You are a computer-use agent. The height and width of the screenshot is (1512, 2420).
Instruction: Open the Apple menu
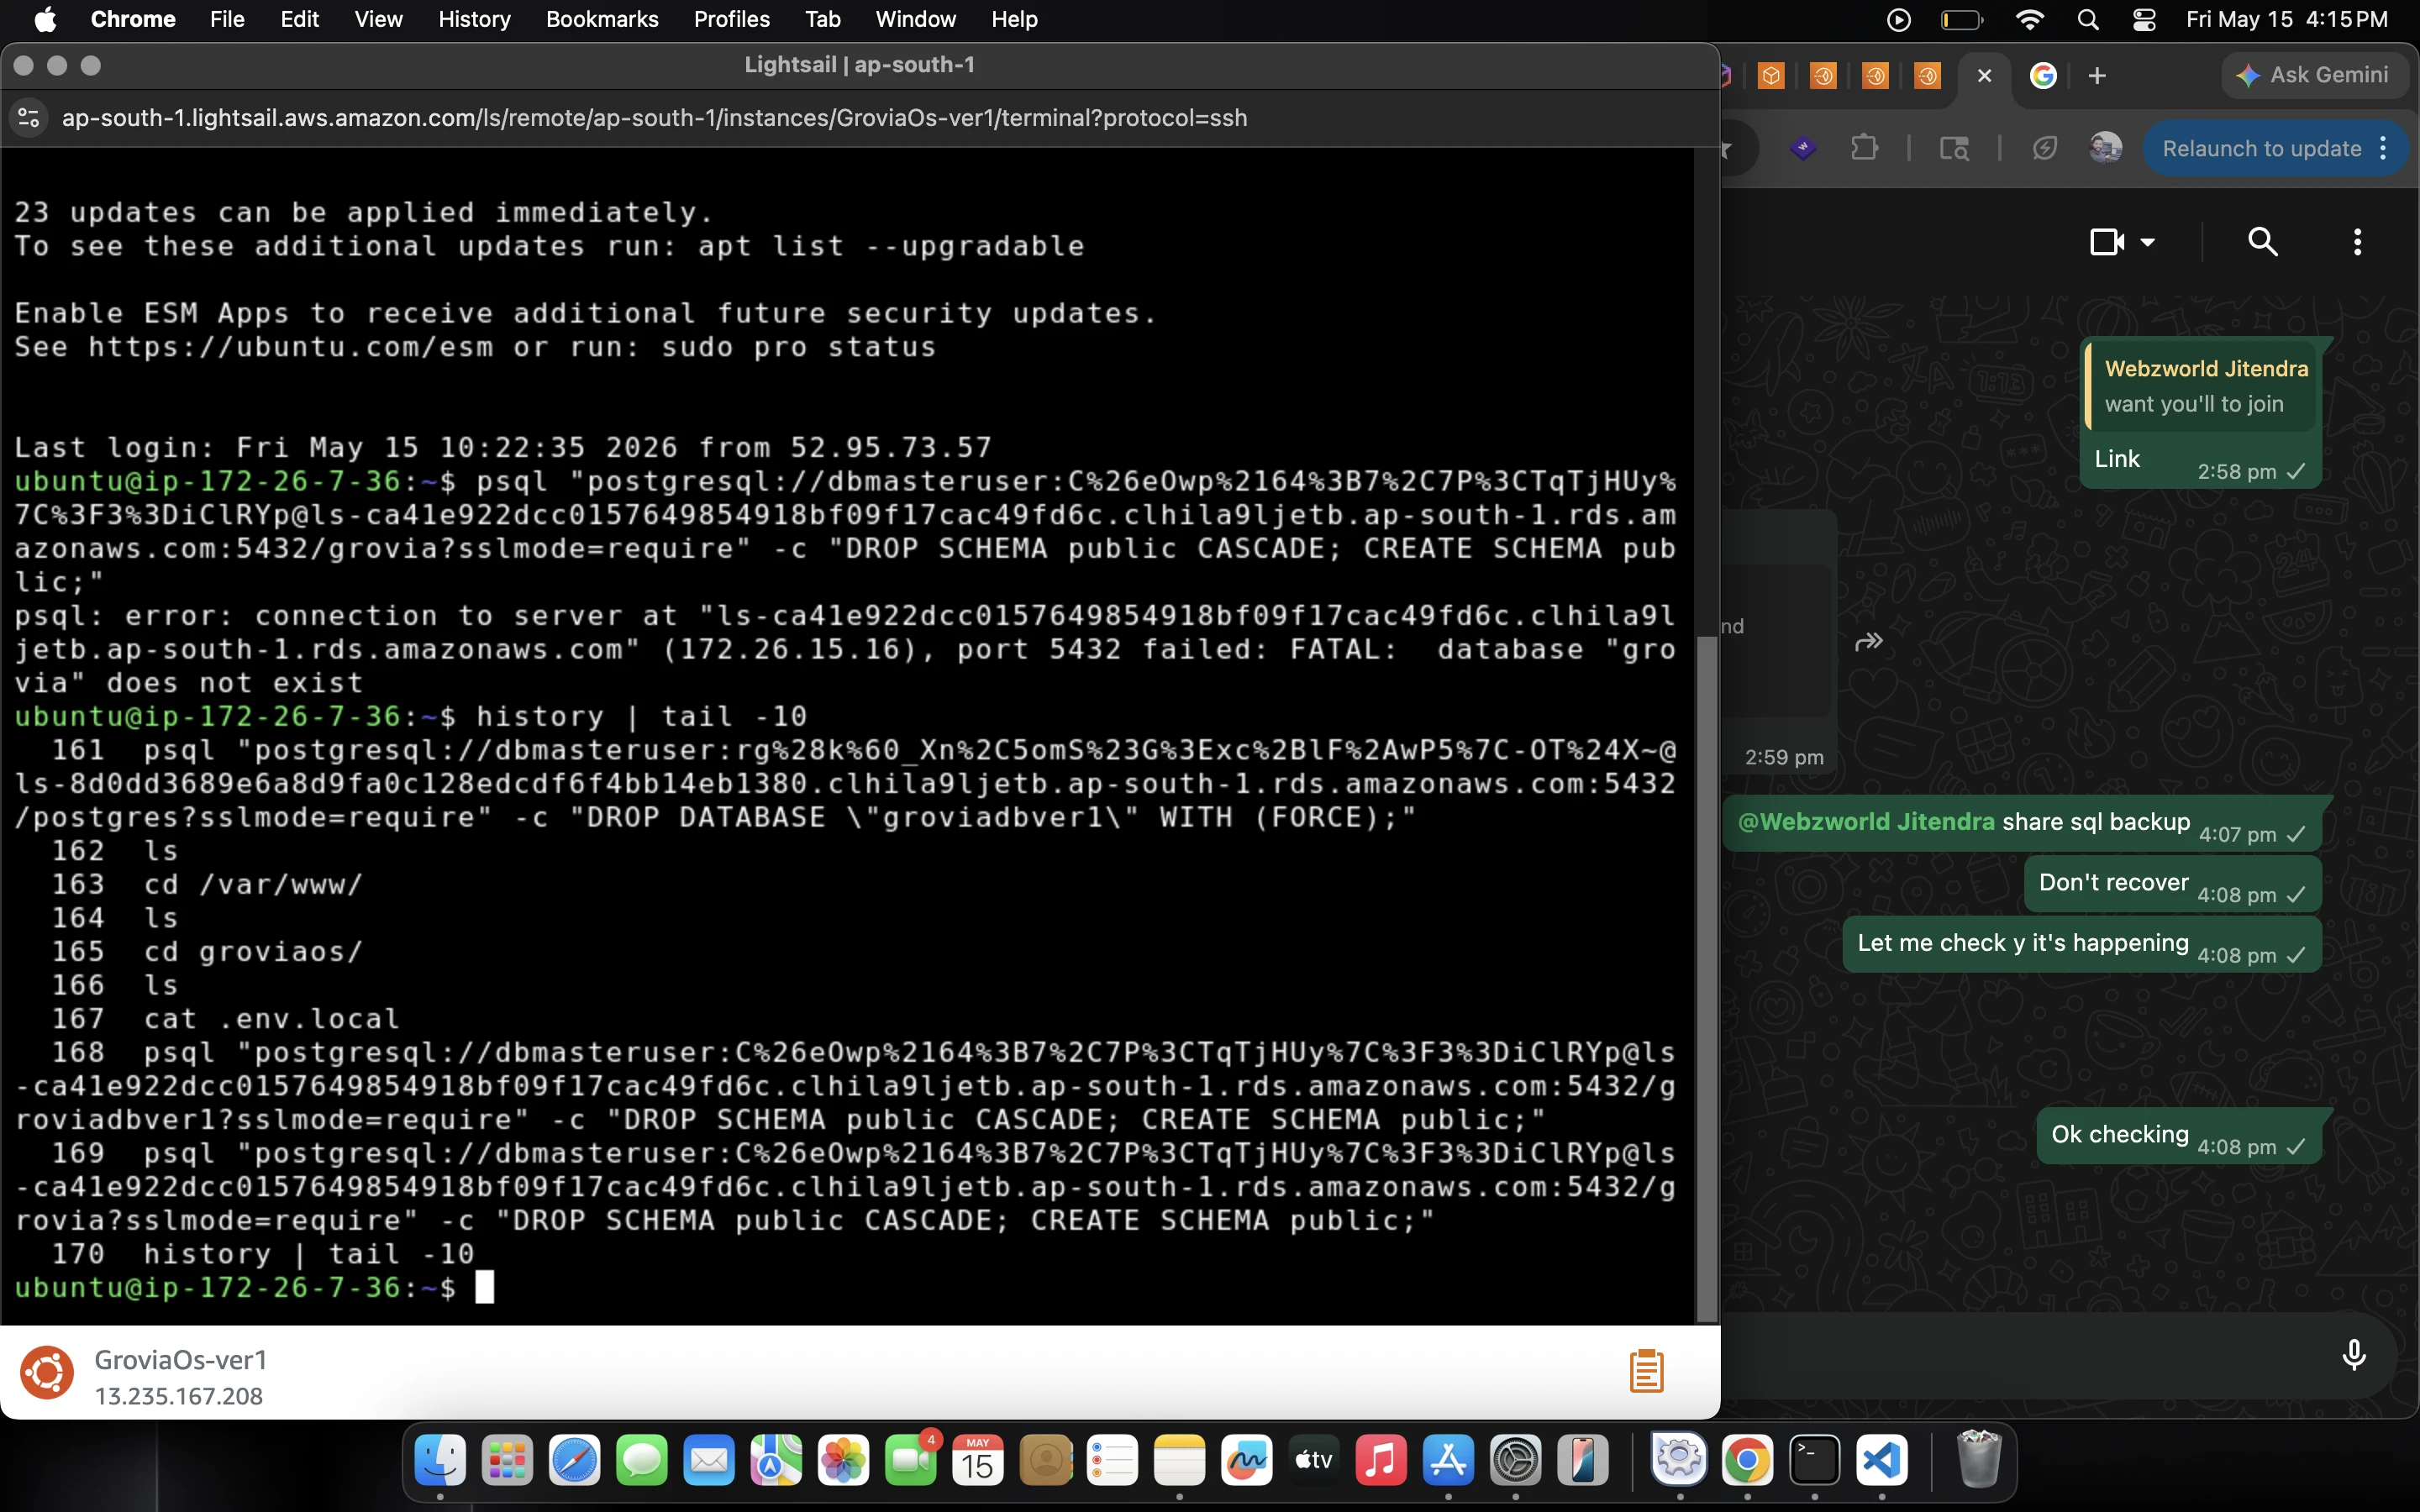(45, 19)
